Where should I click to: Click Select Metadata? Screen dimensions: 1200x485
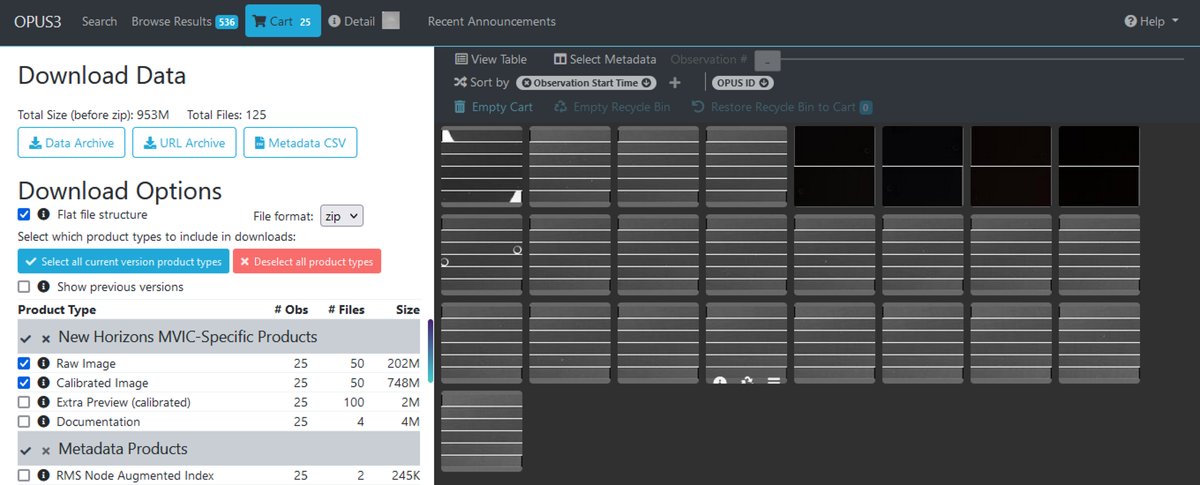click(605, 59)
